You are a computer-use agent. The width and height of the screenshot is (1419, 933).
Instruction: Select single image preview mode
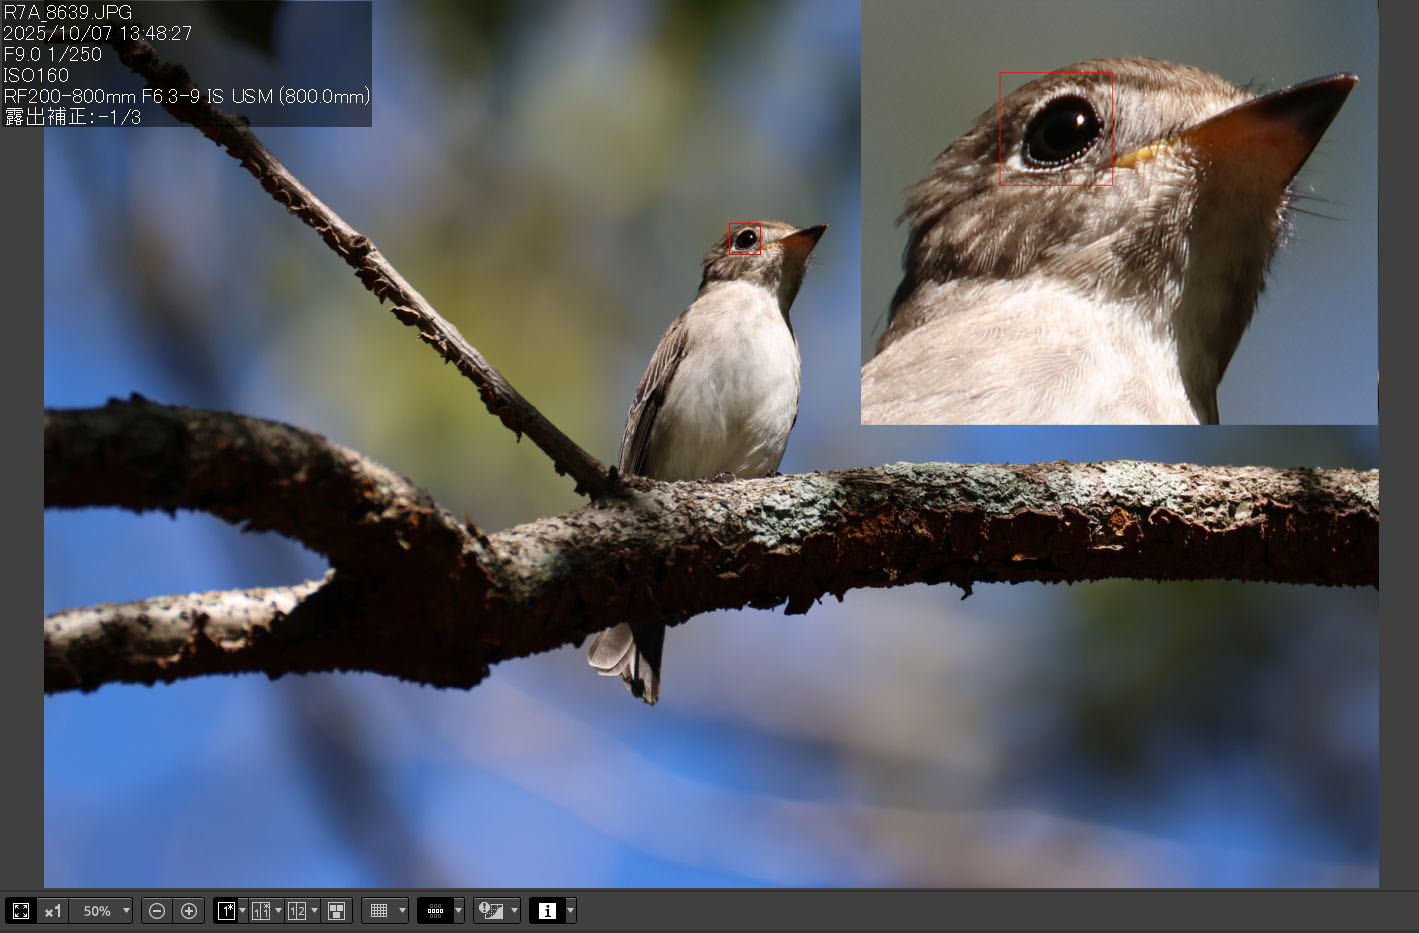(226, 911)
